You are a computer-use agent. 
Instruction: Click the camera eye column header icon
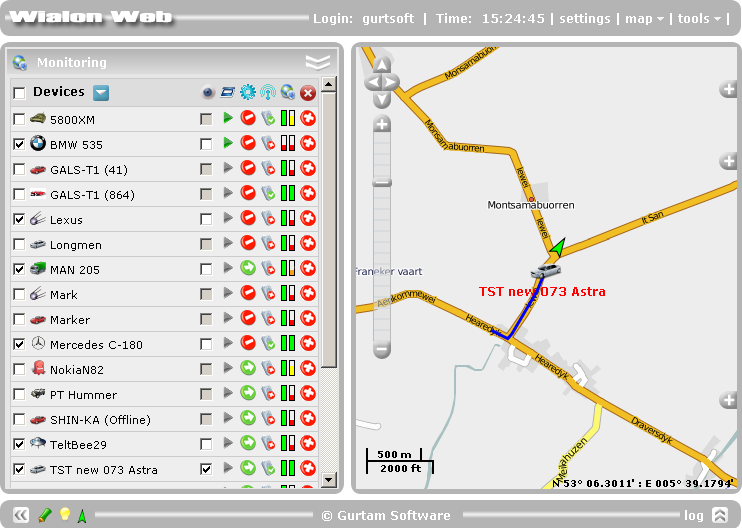pos(208,92)
